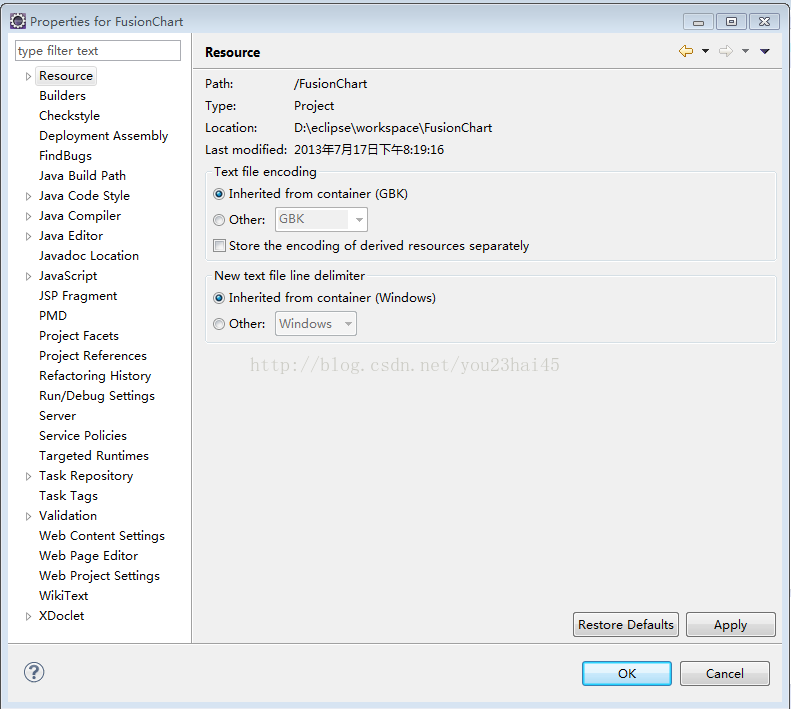Click the Restore Defaults button
Screen dimensions: 791x709
(626, 625)
